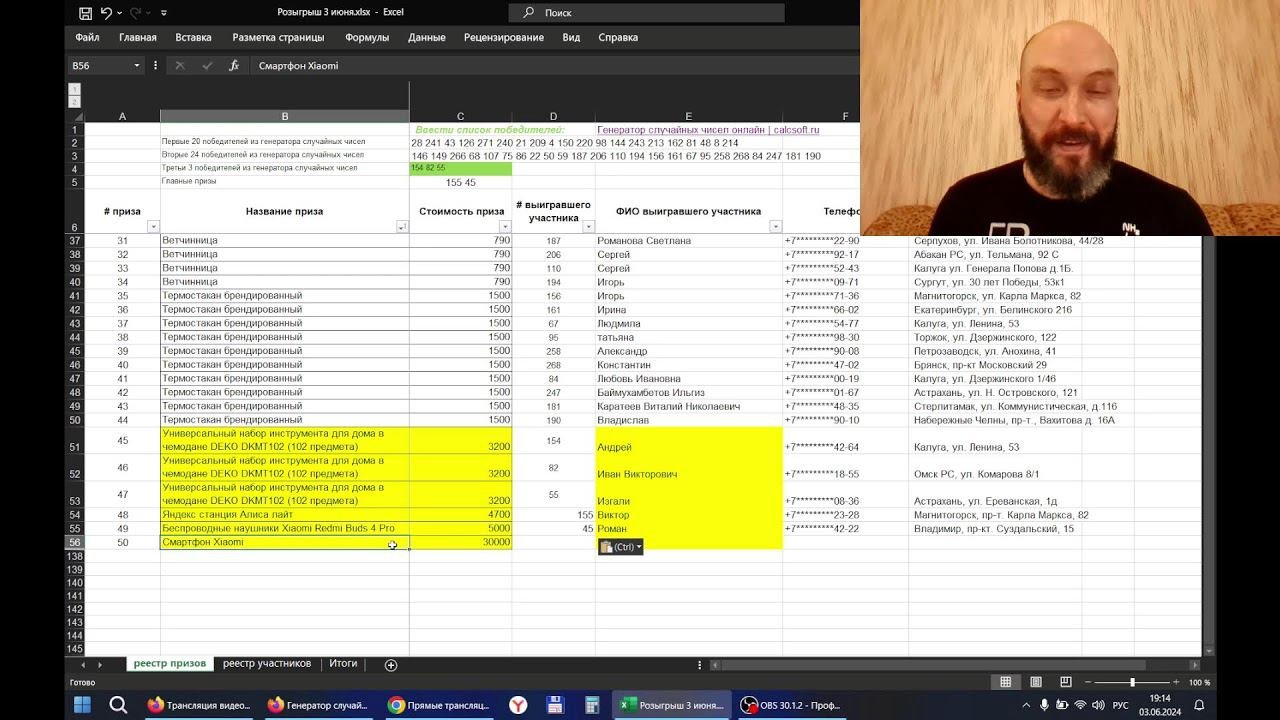
Task: Expand rows with outline level 2 button
Action: click(x=74, y=101)
